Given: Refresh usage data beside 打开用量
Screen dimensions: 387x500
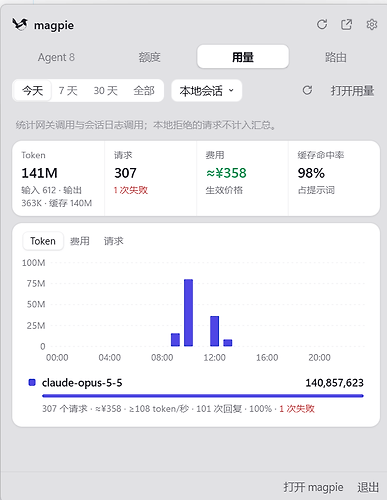Looking at the screenshot, I should [x=307, y=90].
